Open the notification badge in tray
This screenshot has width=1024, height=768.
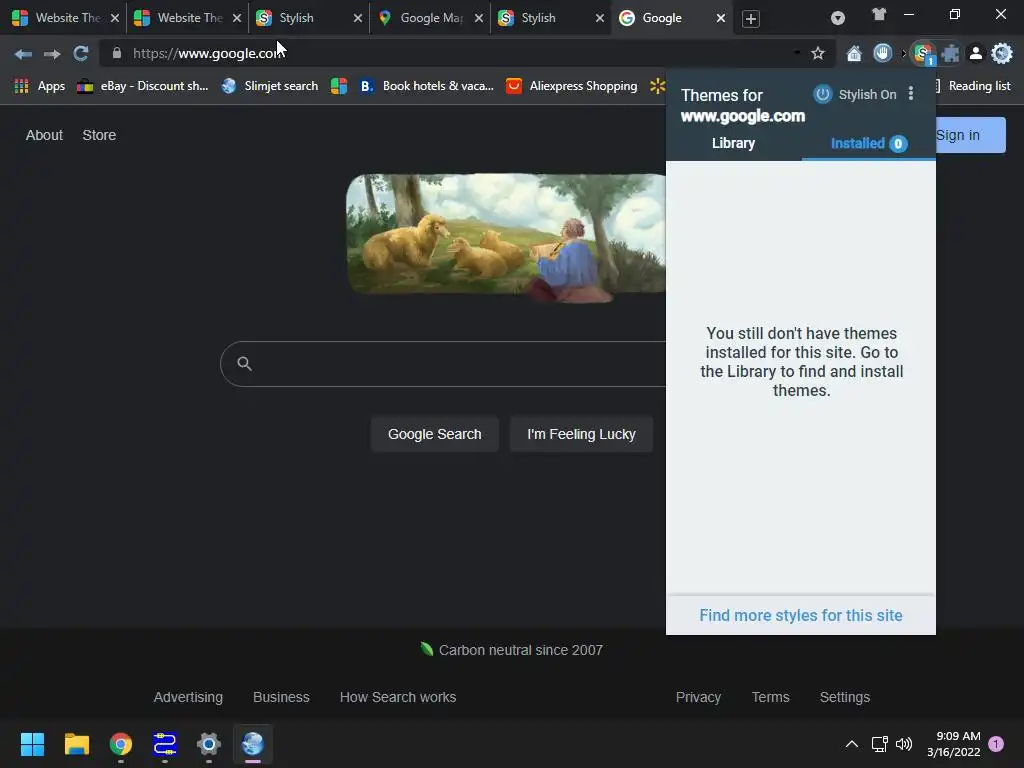point(996,744)
